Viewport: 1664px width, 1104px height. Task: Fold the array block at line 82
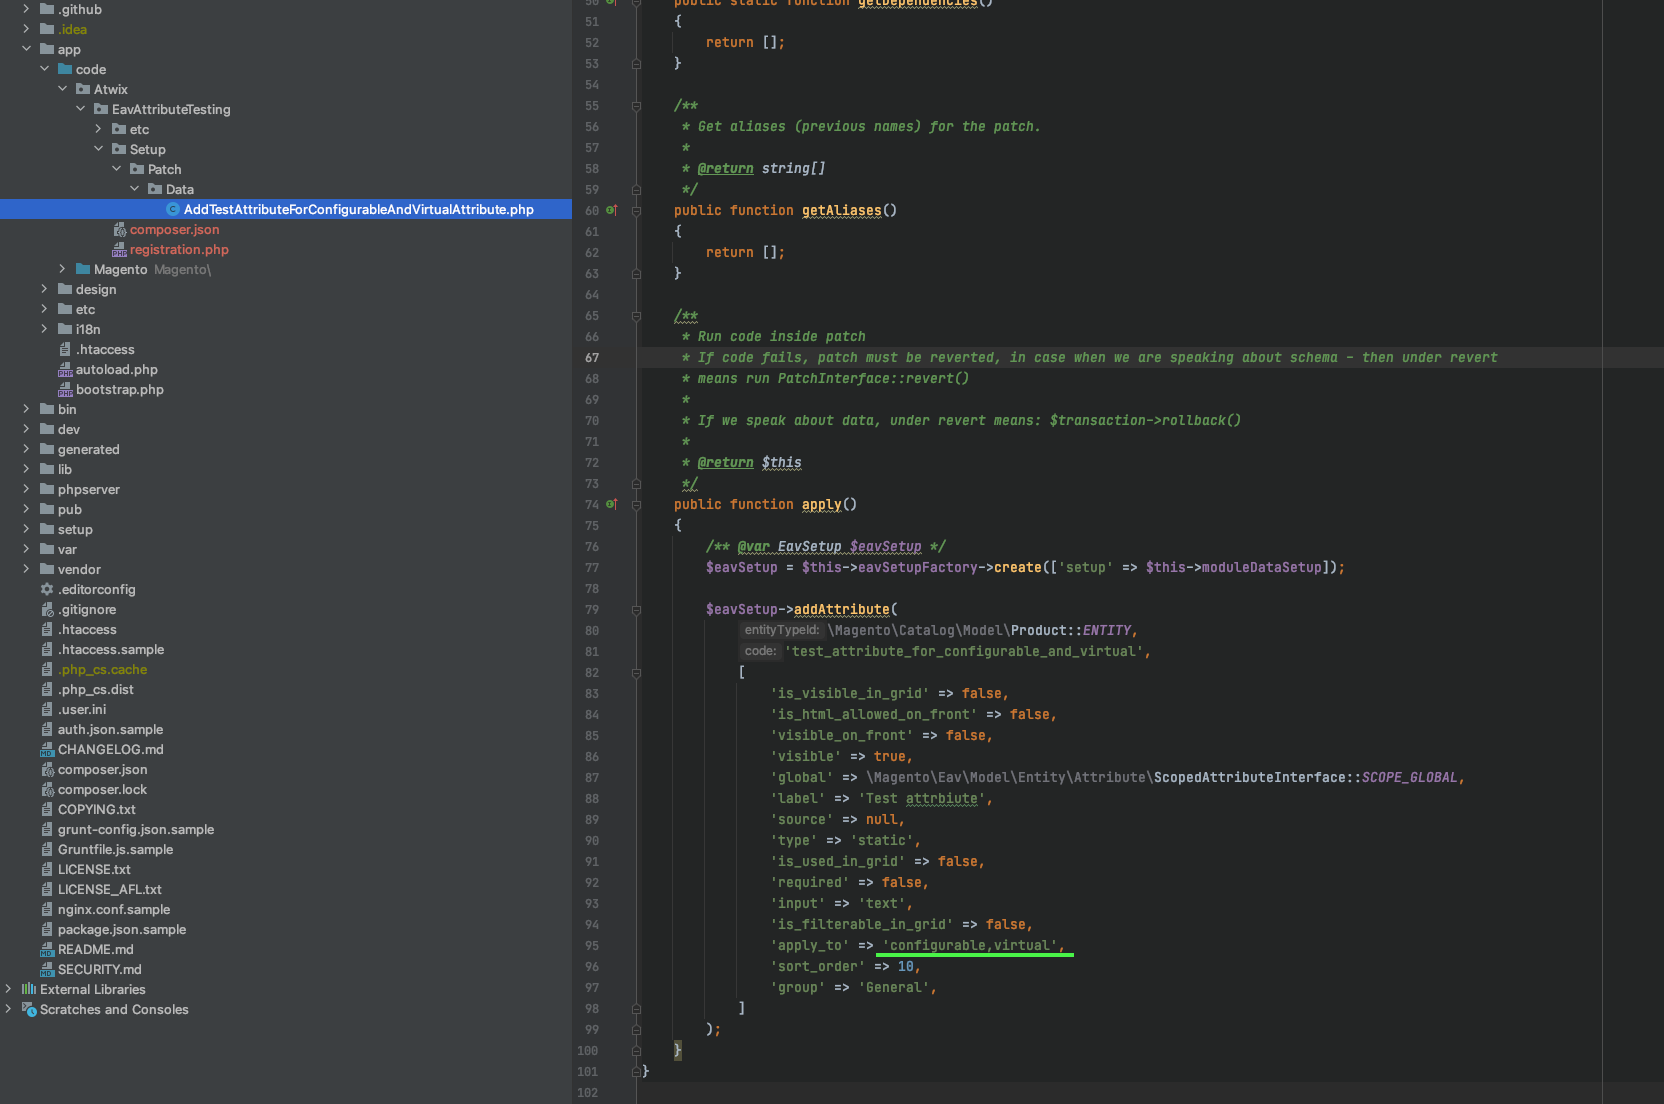click(x=636, y=673)
